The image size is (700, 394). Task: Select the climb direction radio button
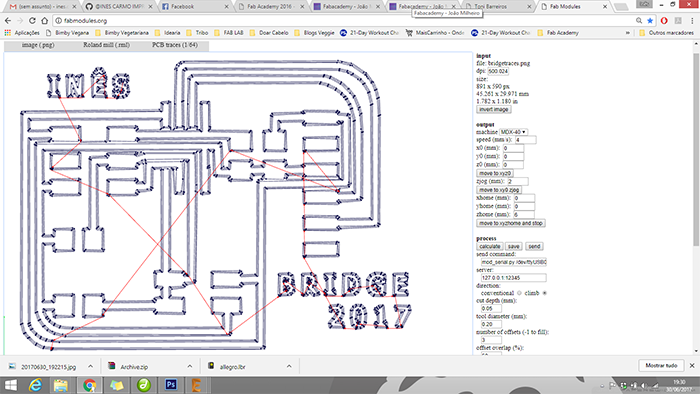pyautogui.click(x=544, y=293)
